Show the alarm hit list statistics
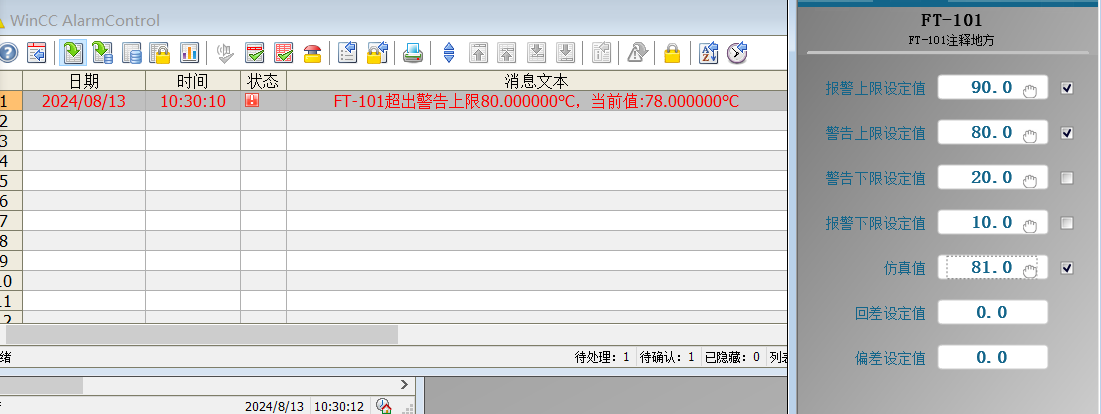The width and height of the screenshot is (1101, 414). point(189,53)
